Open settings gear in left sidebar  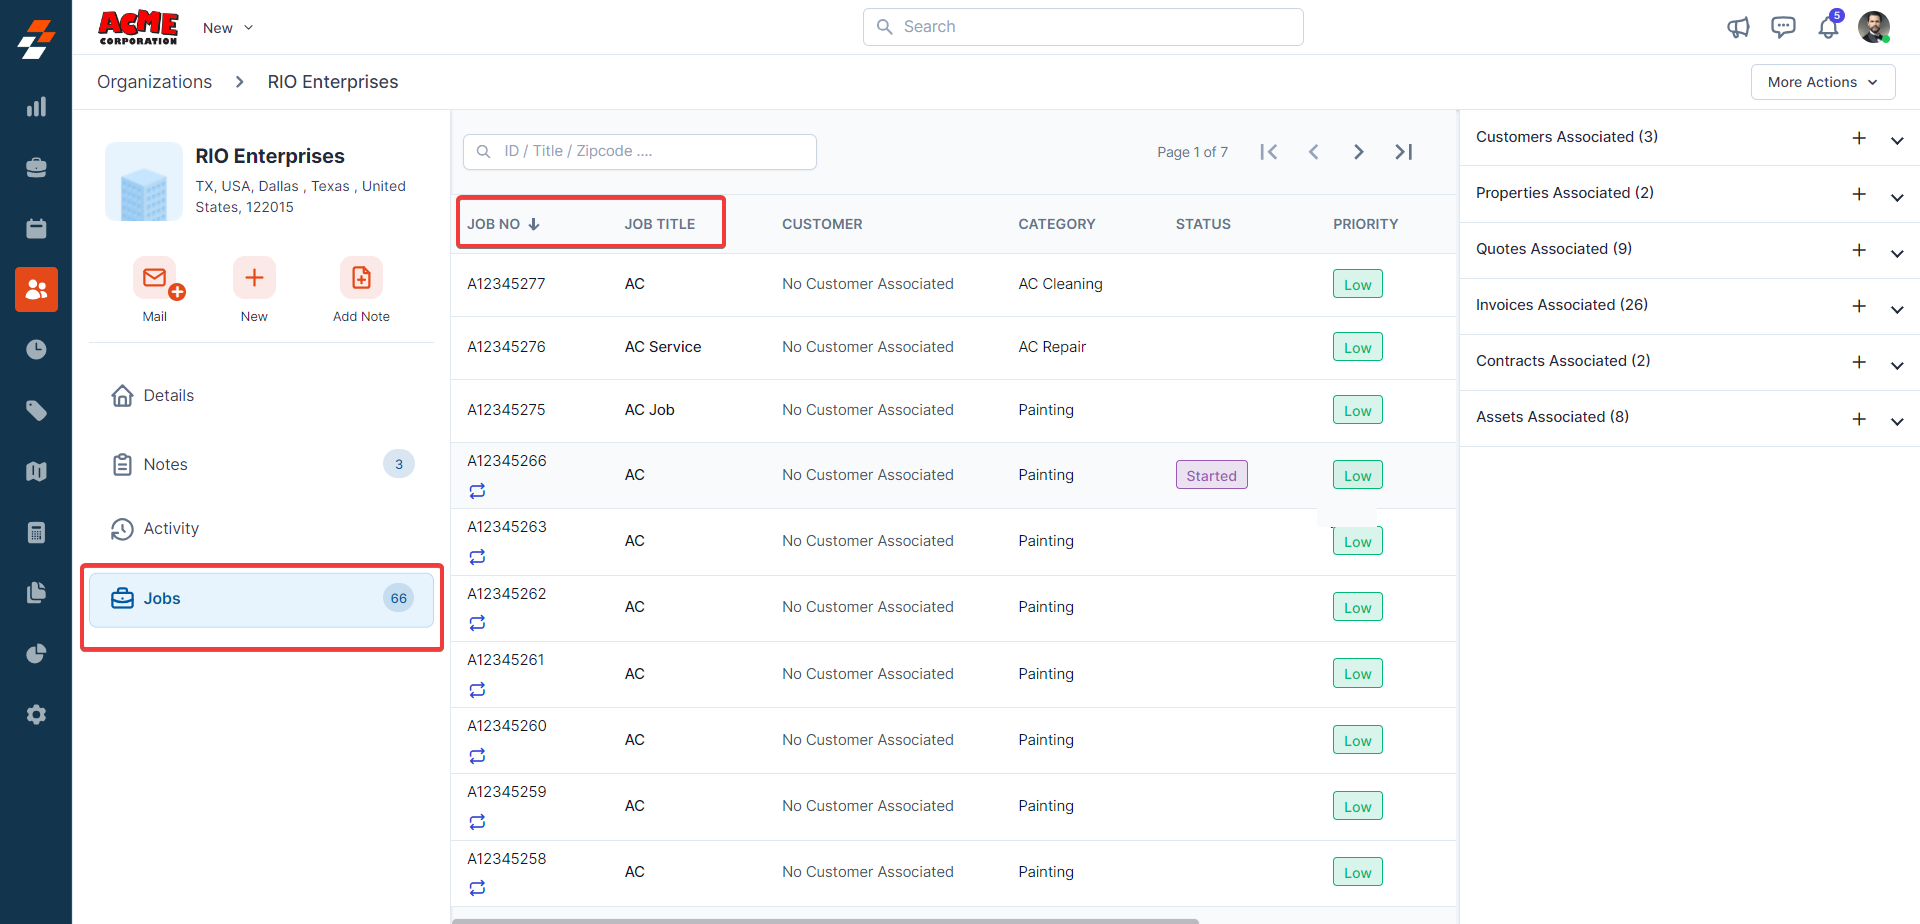coord(36,715)
